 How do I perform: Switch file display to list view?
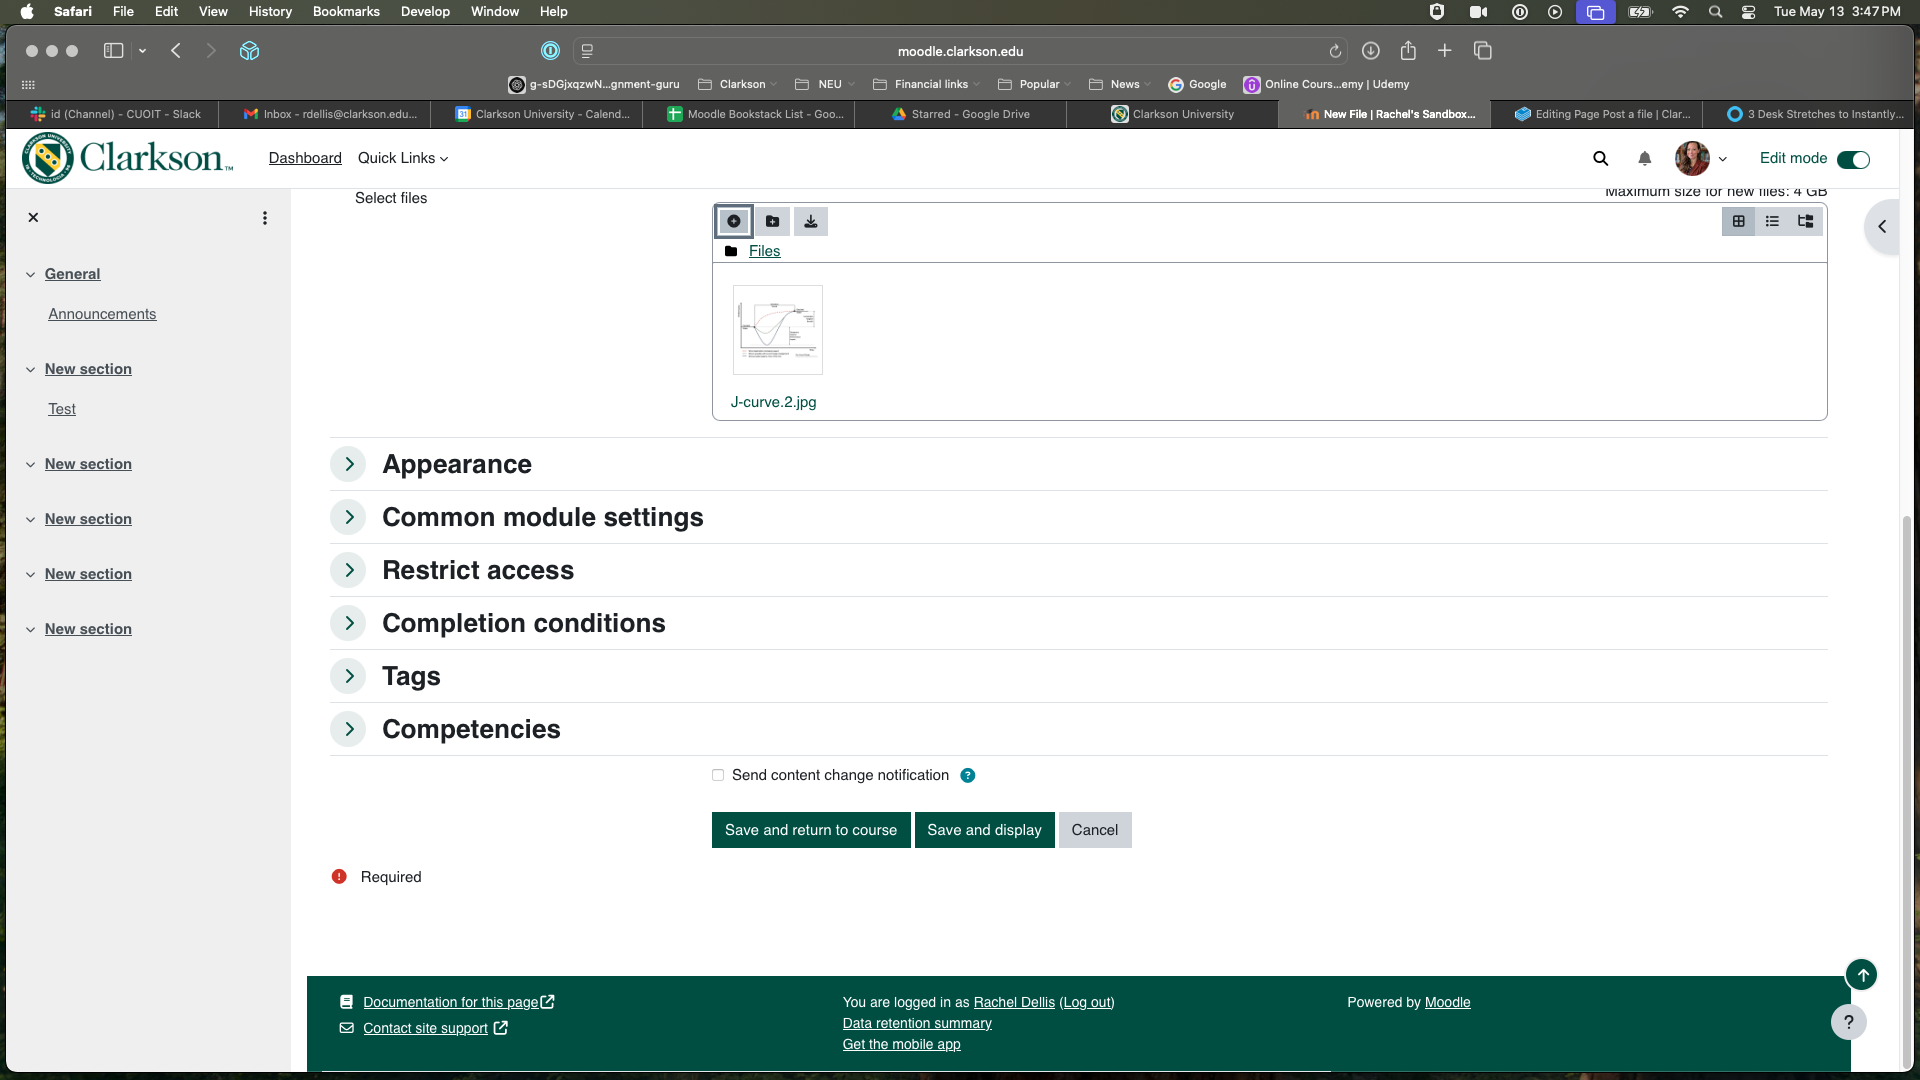click(1772, 221)
